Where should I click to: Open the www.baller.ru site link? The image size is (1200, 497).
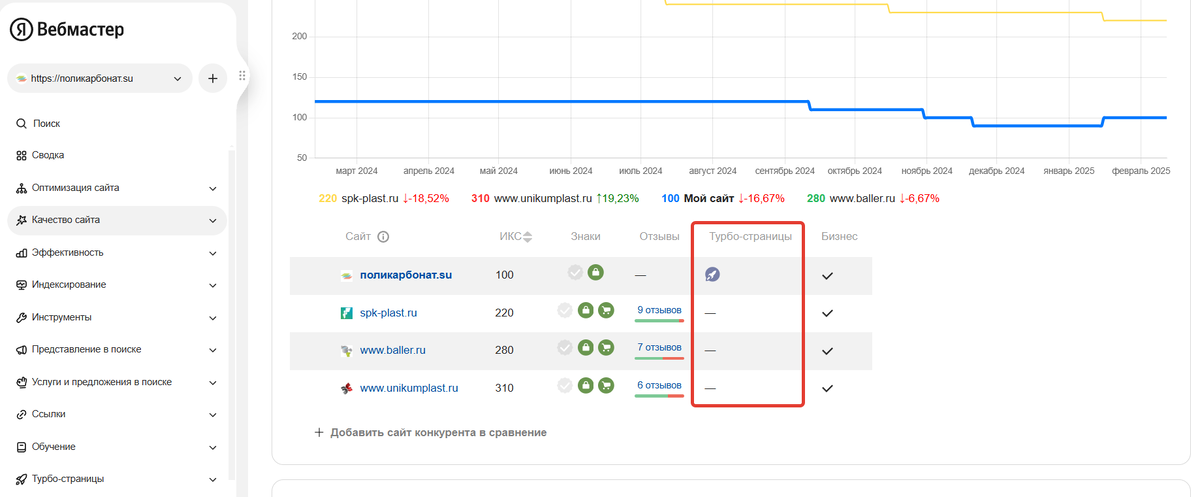[x=393, y=351]
